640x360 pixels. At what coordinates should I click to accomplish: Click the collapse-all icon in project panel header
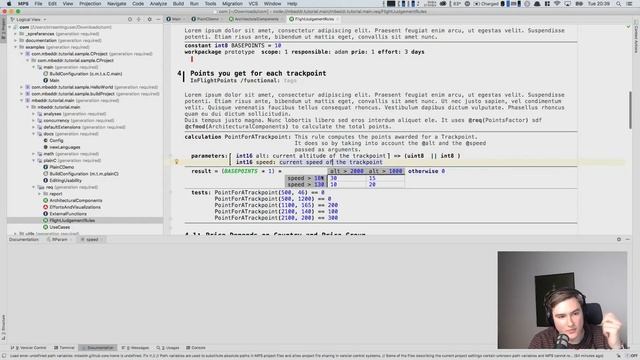[139, 19]
